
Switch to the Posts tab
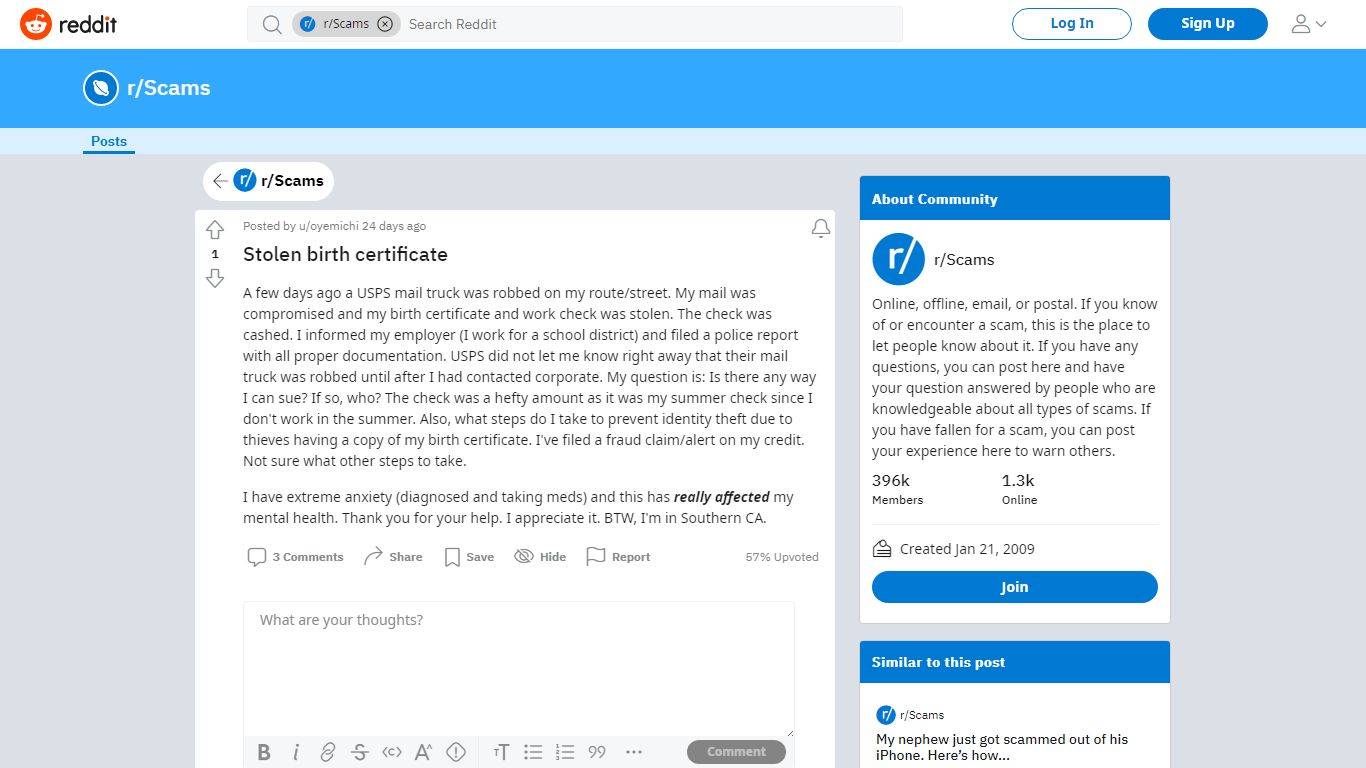[109, 142]
